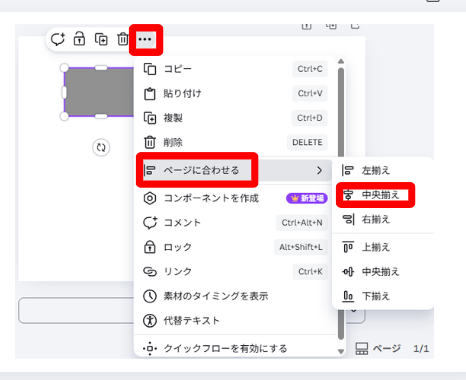Select ロック menu entry
This screenshot has height=380, width=466.
click(235, 247)
